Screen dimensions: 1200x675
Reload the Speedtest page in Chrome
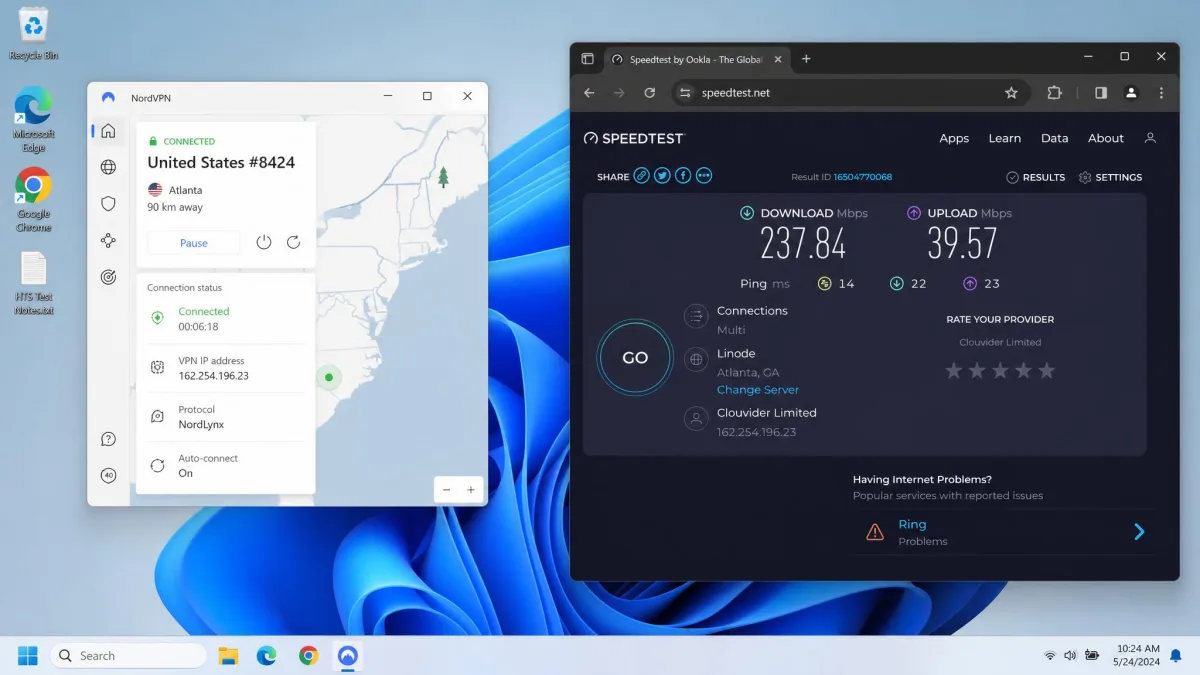649,93
